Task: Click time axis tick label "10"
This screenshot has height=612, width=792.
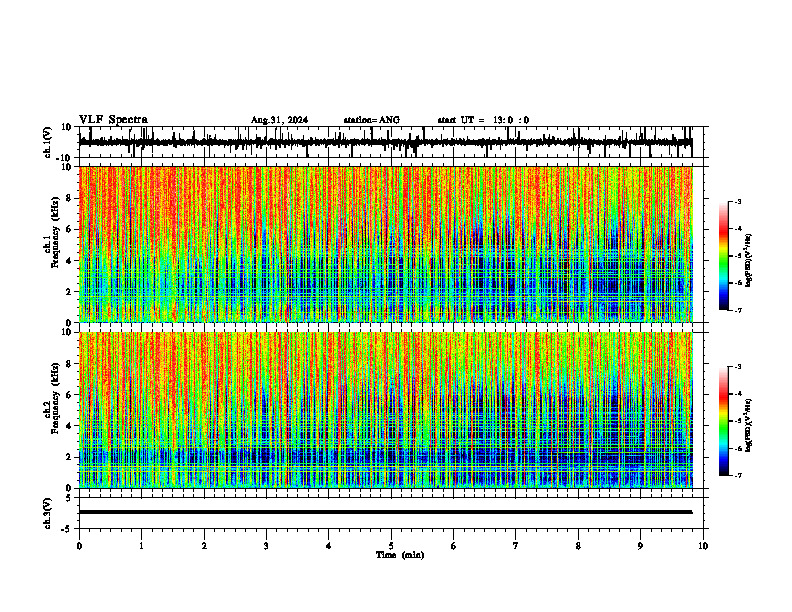Action: point(703,546)
